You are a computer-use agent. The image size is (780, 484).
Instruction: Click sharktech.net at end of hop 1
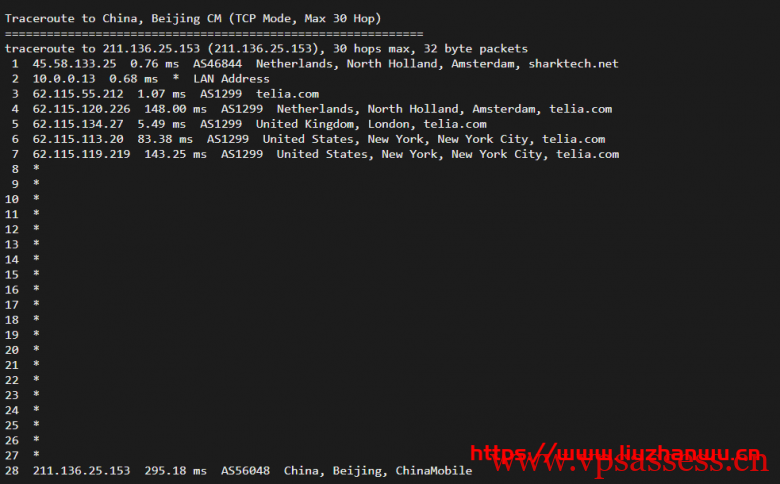(x=573, y=64)
